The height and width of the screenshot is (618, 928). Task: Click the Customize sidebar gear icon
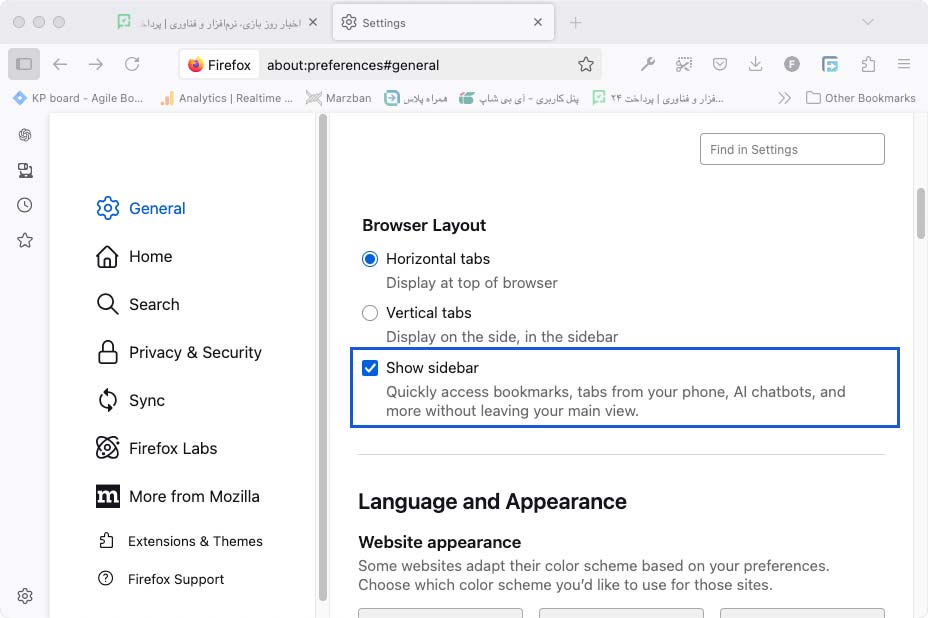(25, 596)
